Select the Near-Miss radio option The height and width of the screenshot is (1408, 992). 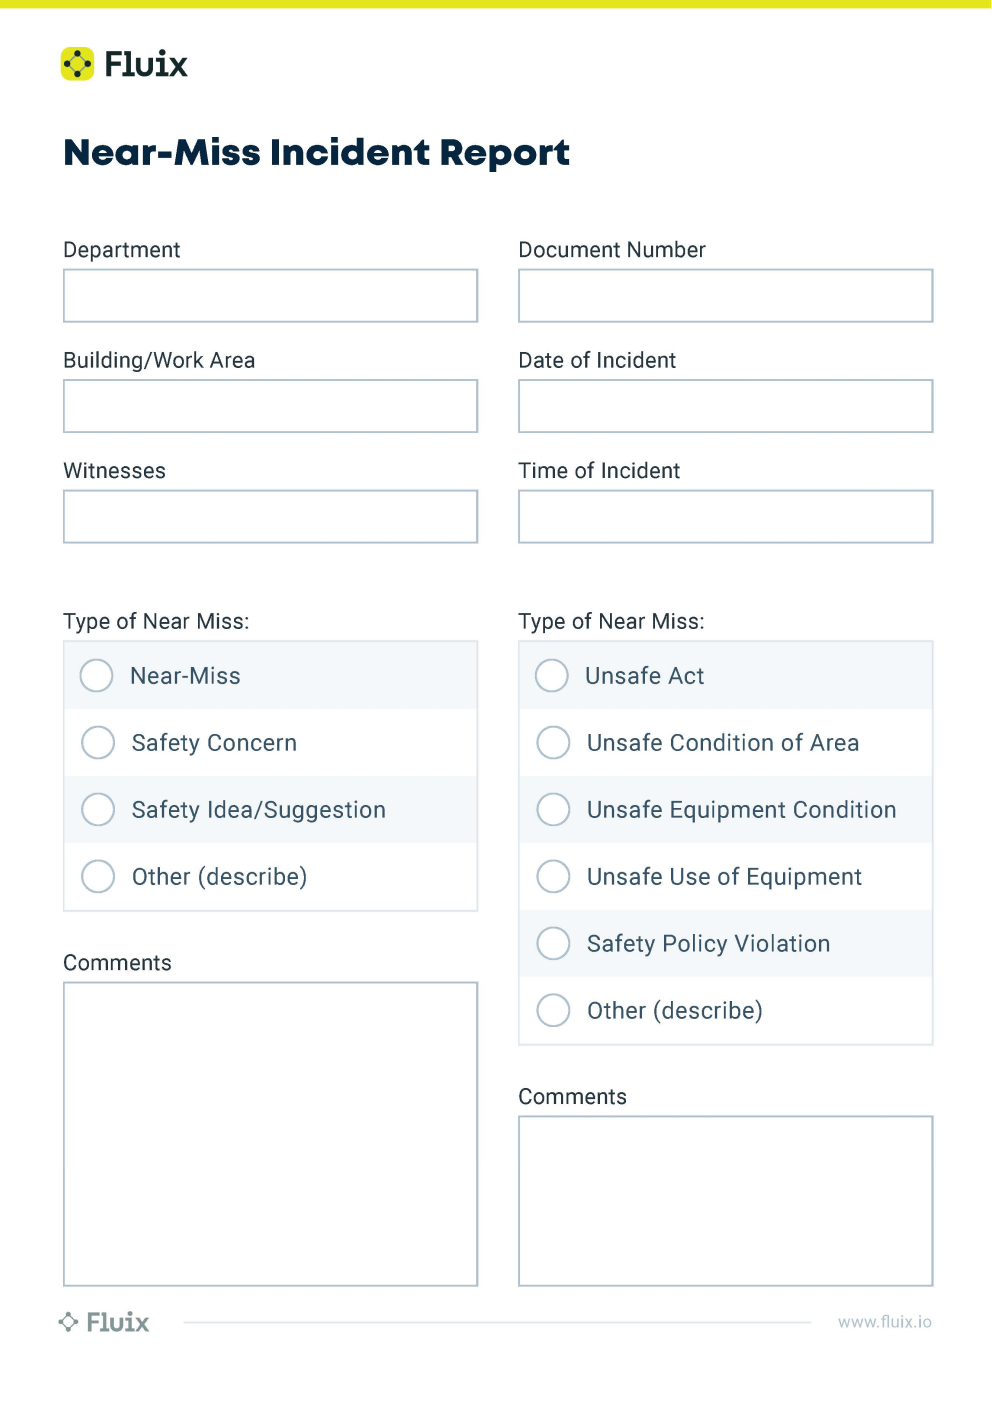(x=97, y=676)
